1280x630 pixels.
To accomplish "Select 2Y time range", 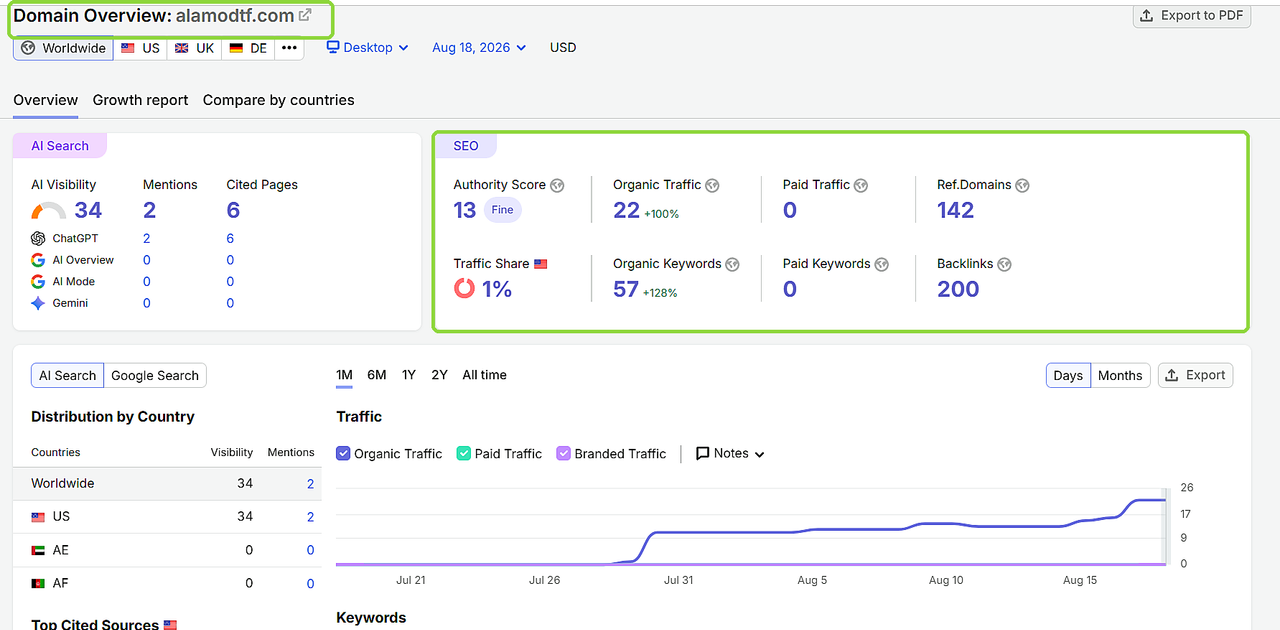I will 439,375.
